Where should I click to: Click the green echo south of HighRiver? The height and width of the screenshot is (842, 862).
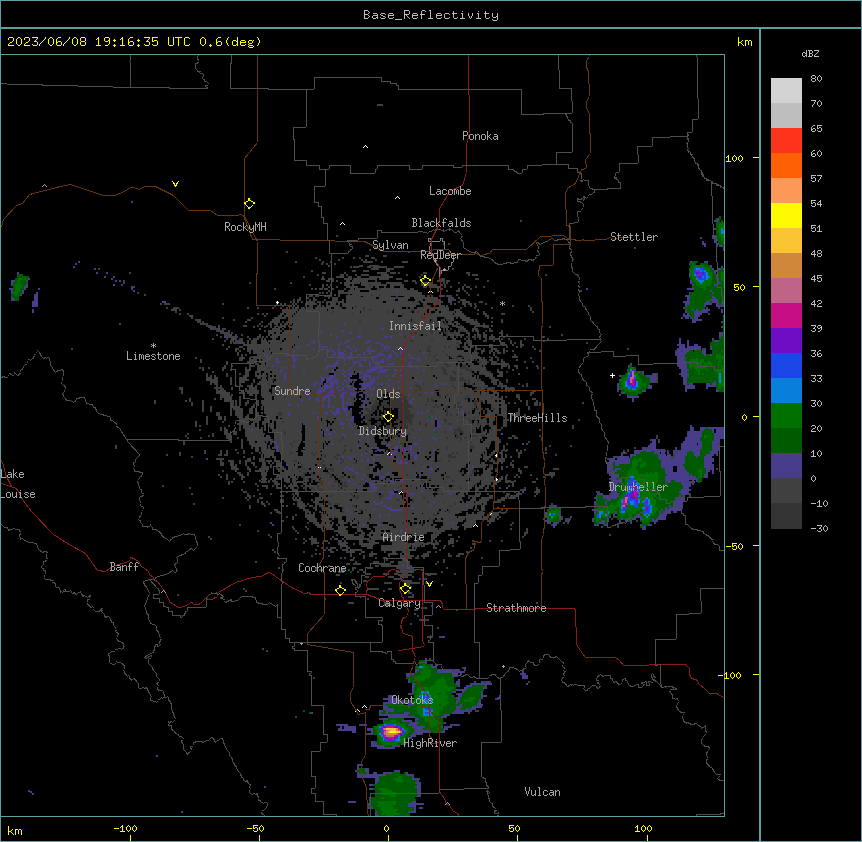394,794
